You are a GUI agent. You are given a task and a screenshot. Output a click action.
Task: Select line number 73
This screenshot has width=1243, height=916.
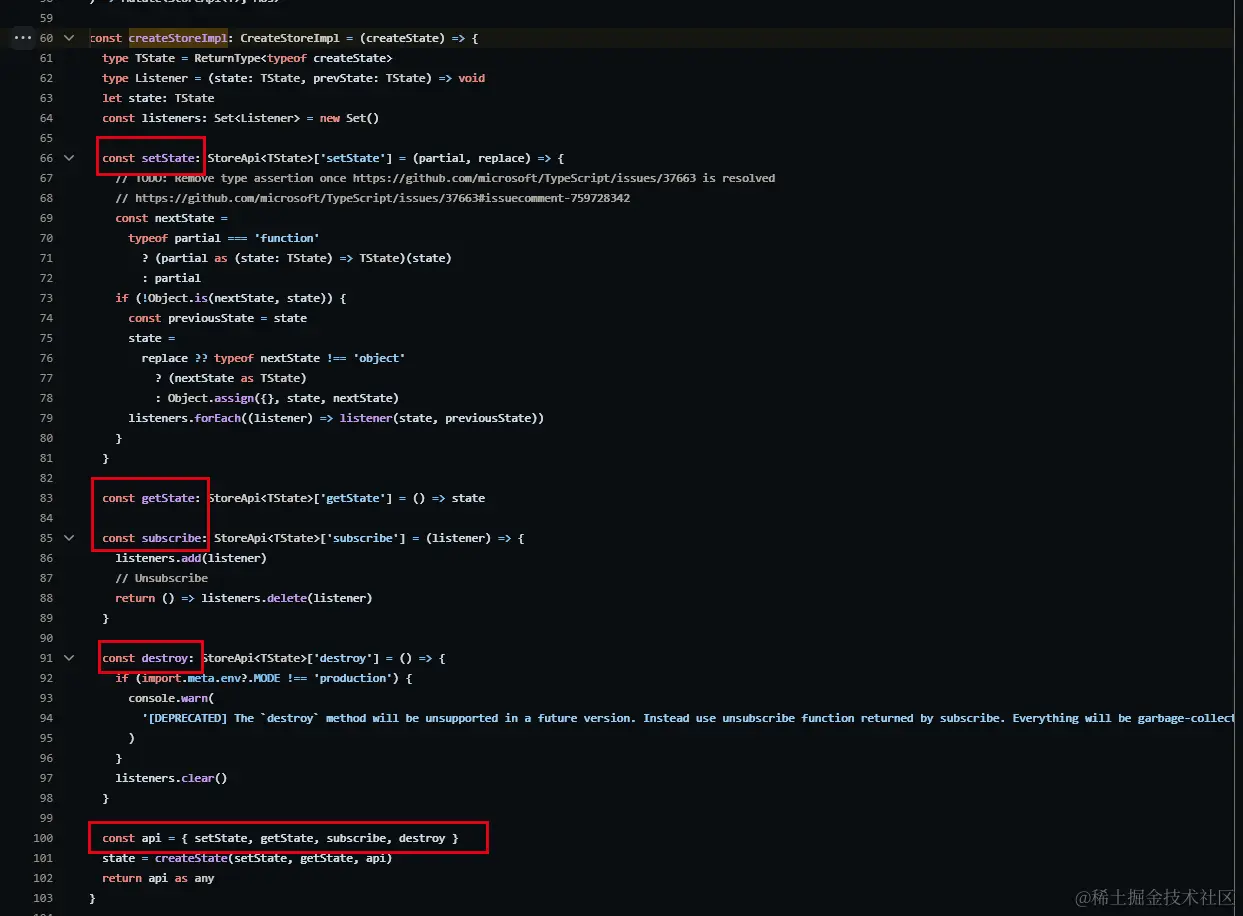pyautogui.click(x=47, y=298)
